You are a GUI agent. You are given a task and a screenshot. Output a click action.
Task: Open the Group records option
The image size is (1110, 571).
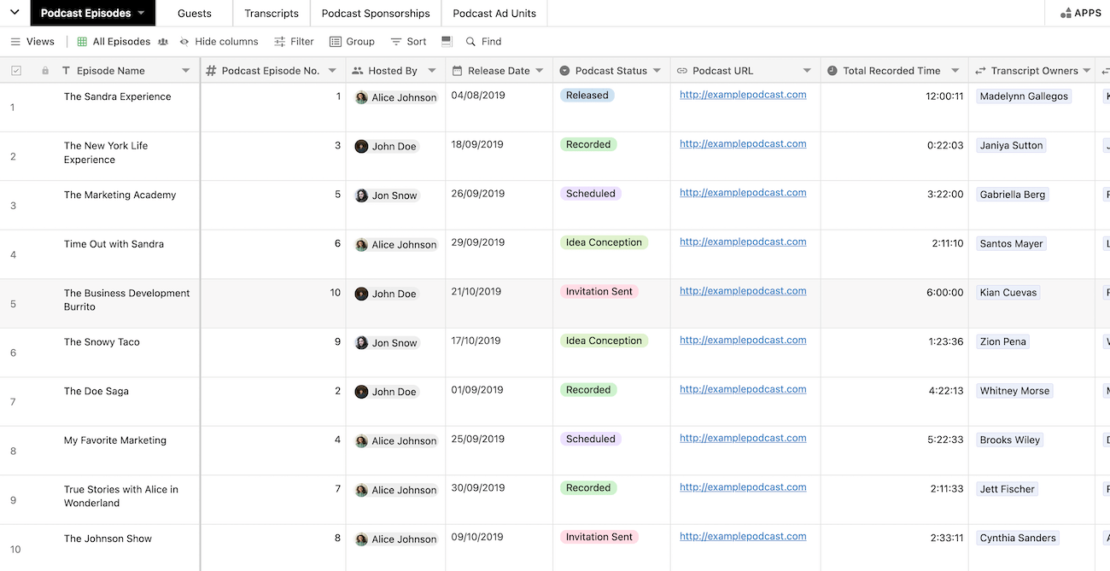352,42
